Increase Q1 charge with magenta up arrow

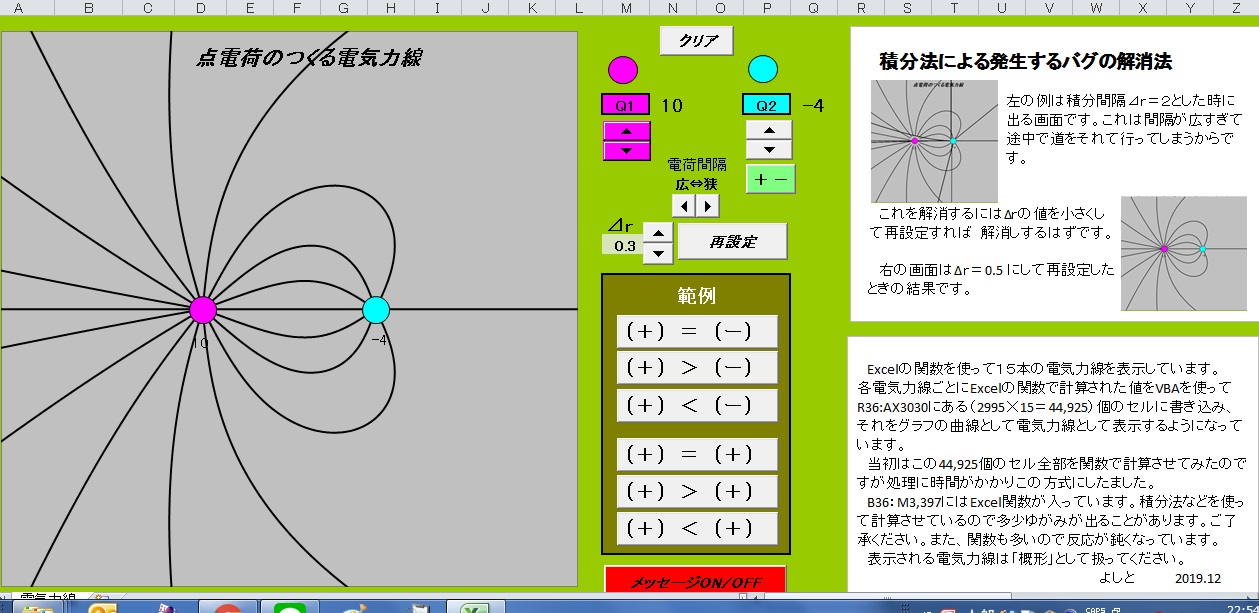click(627, 132)
